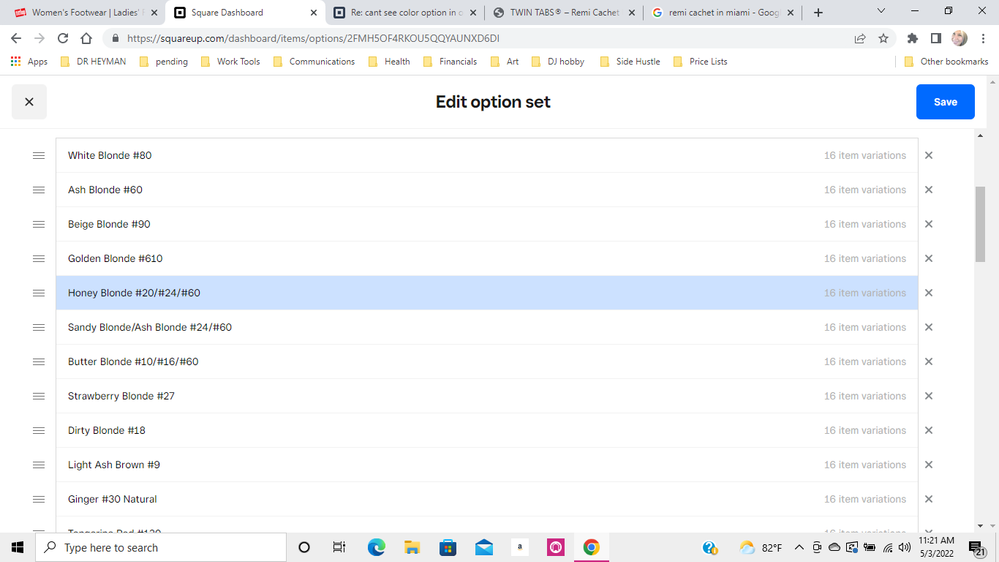Remove the Strawberry Blonde #27 option
Image resolution: width=999 pixels, height=562 pixels.
(928, 396)
